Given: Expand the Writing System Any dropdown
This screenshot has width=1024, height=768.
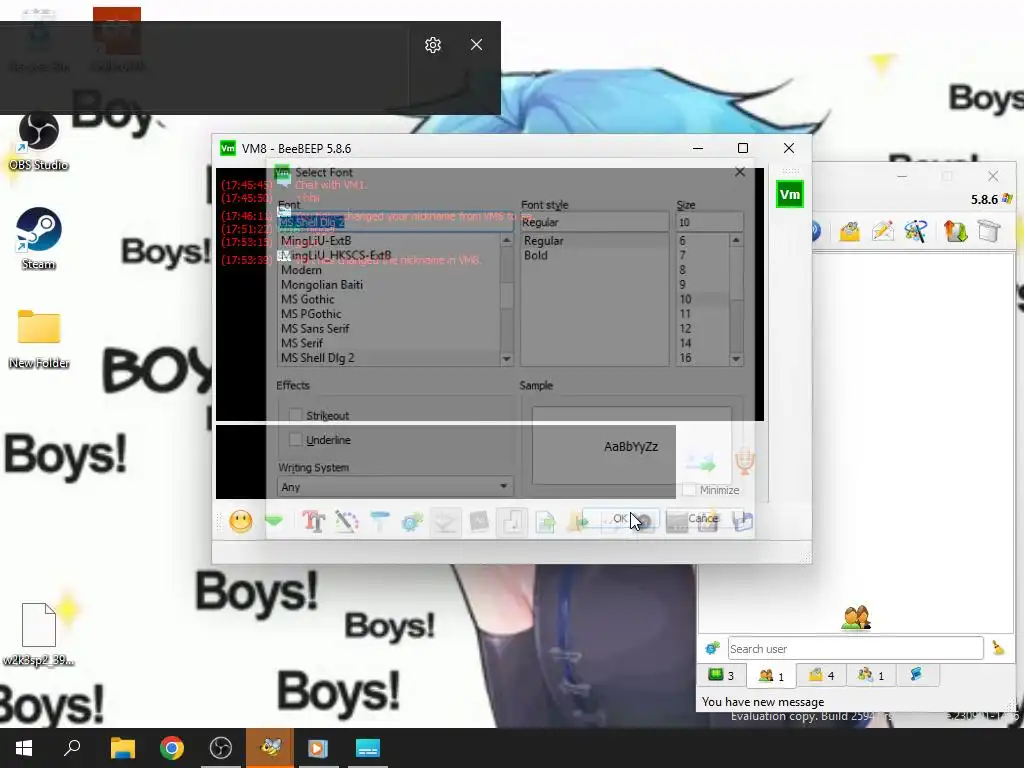Looking at the screenshot, I should pyautogui.click(x=395, y=487).
